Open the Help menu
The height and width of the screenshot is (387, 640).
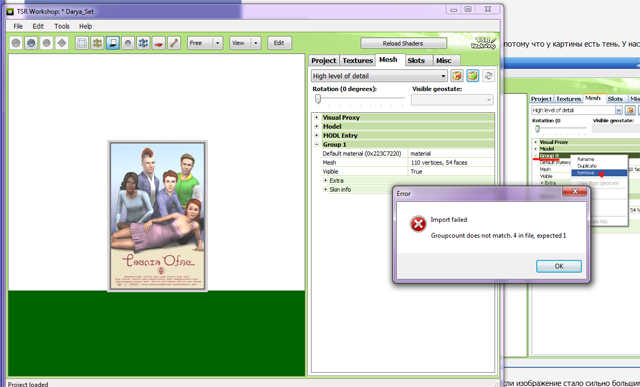(x=85, y=26)
